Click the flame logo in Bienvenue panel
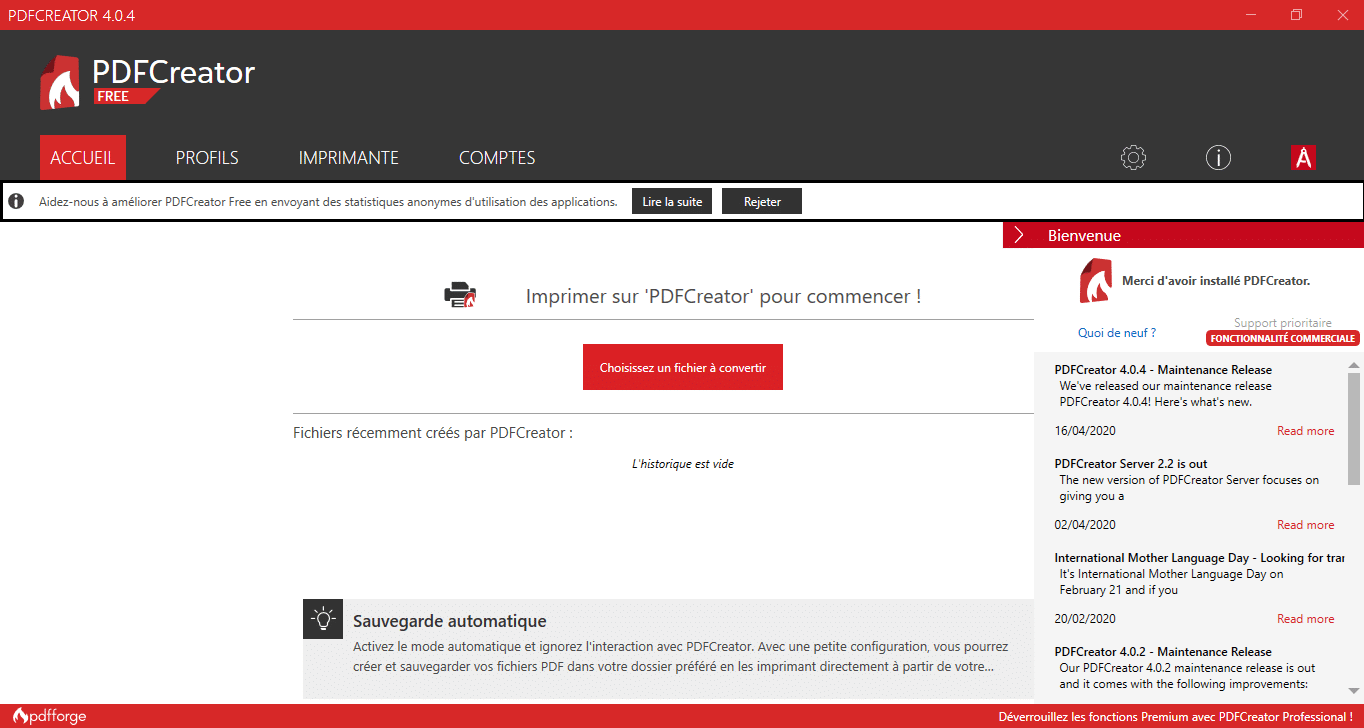1364x728 pixels. [x=1095, y=280]
